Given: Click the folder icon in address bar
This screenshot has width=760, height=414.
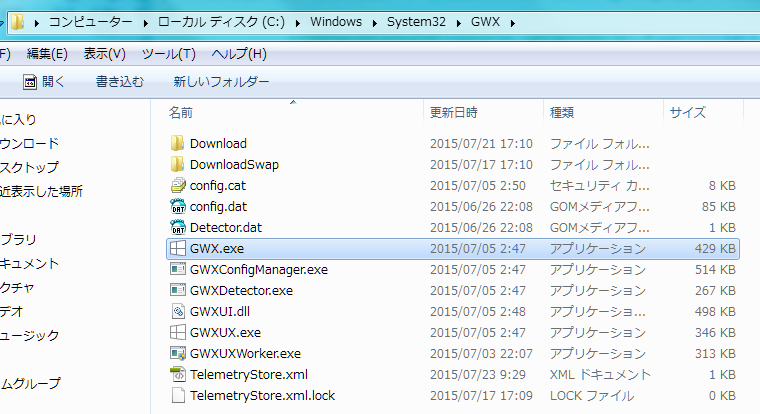Looking at the screenshot, I should [x=17, y=22].
